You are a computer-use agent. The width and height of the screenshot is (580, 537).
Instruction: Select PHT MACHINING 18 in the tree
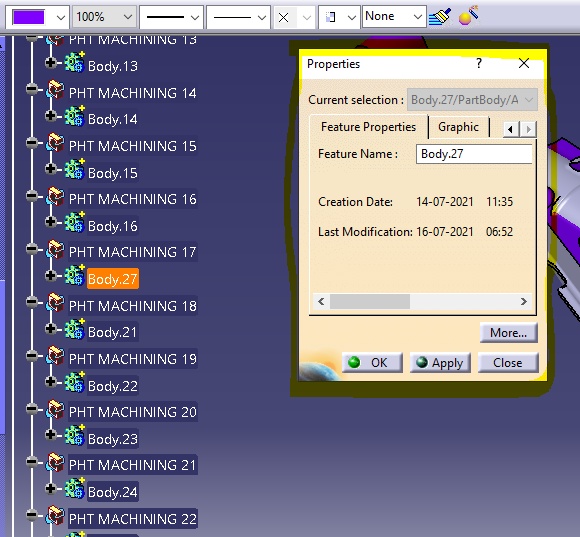(x=132, y=306)
